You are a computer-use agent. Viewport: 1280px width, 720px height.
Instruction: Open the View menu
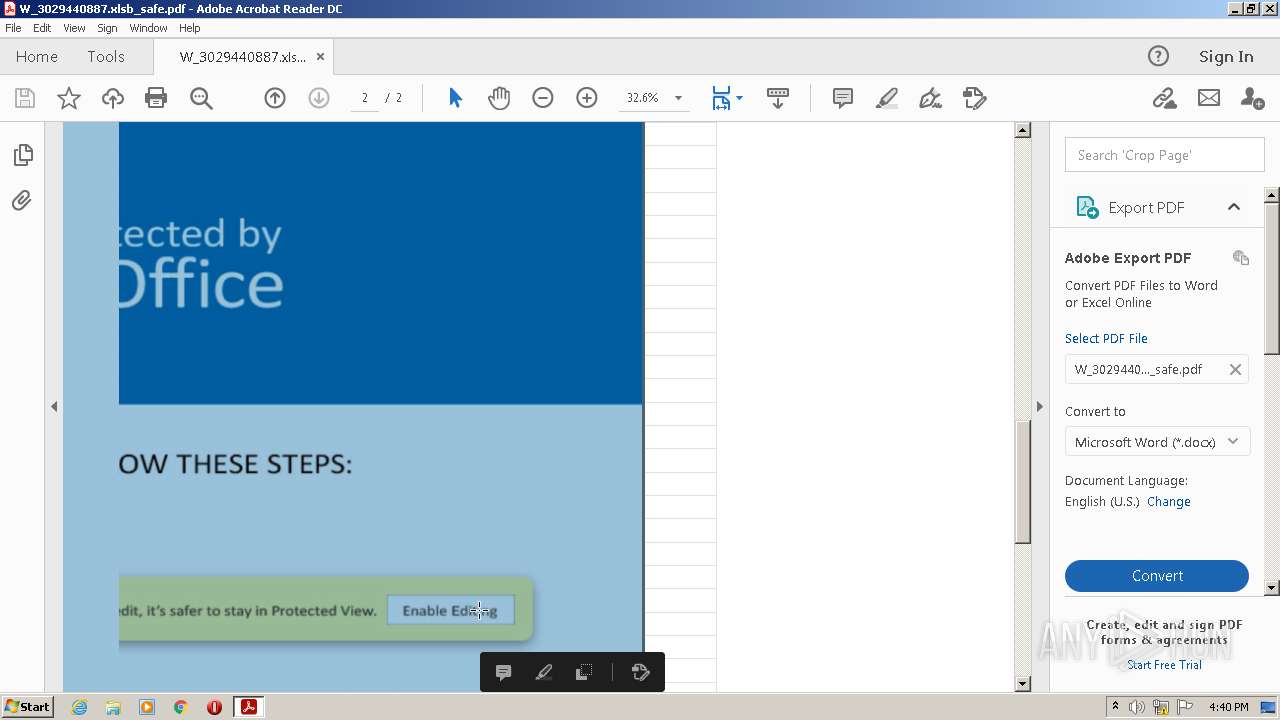[x=74, y=28]
